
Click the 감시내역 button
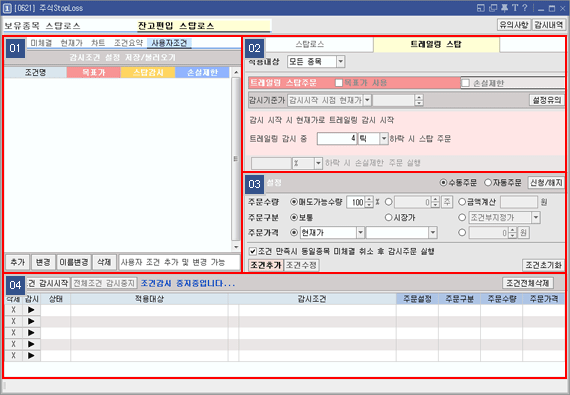pyautogui.click(x=549, y=25)
